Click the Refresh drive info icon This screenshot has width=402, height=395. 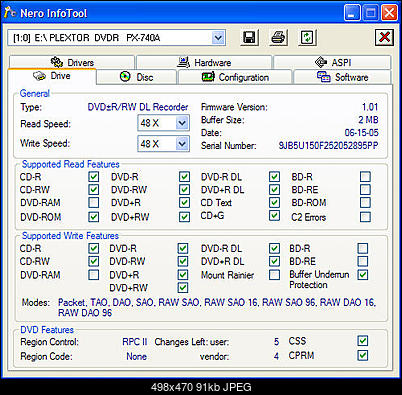coord(307,37)
